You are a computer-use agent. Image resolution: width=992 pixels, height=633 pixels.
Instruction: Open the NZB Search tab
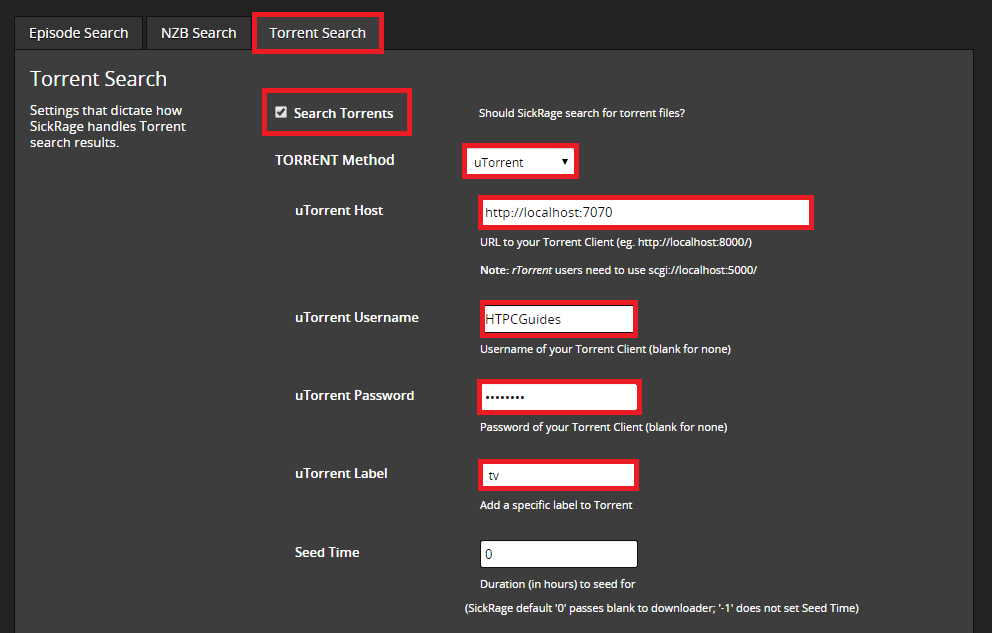198,33
